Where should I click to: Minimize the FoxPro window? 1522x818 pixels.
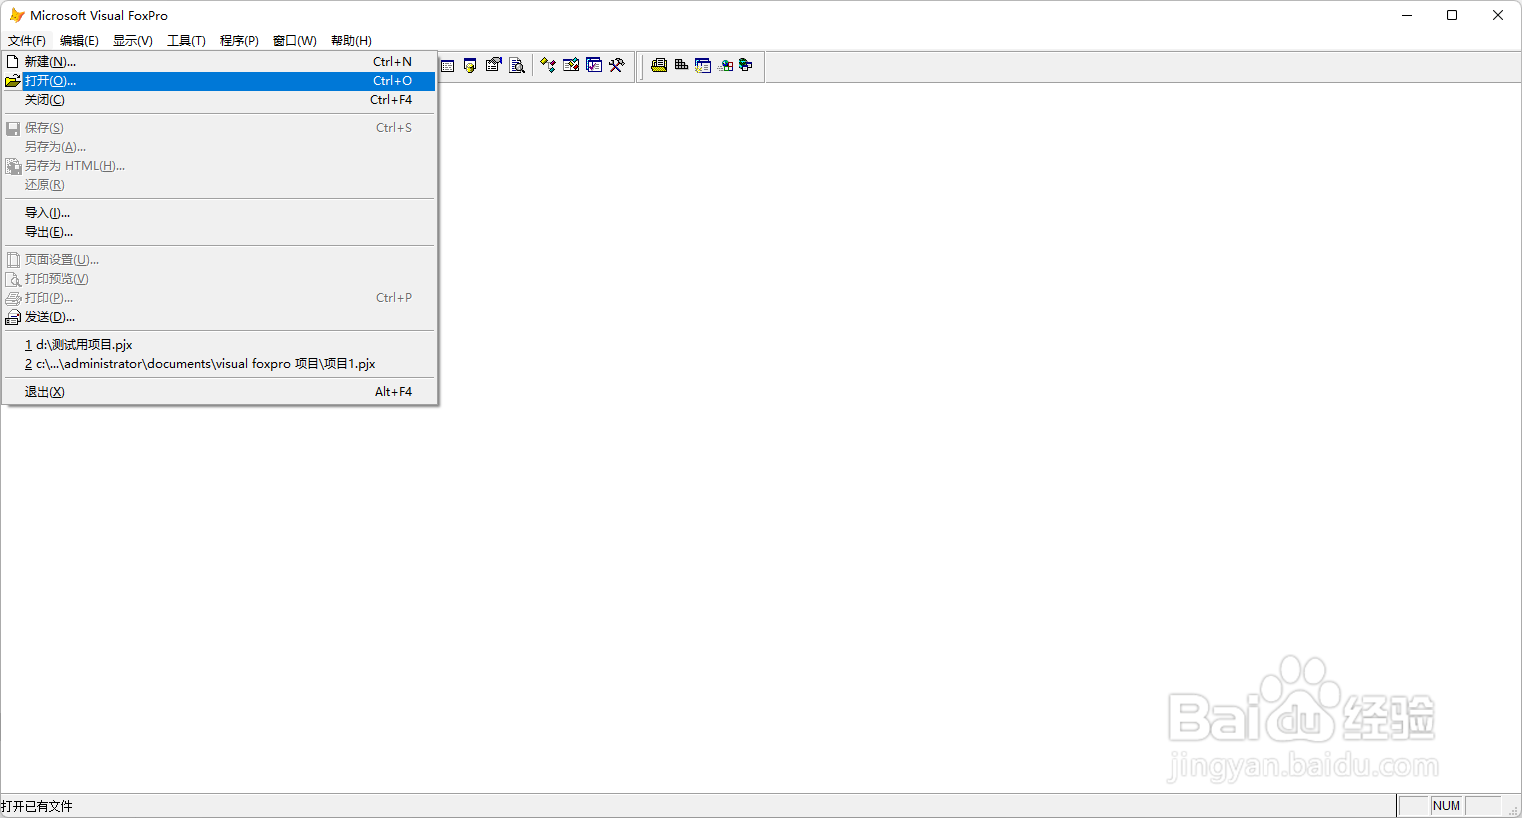coord(1407,15)
